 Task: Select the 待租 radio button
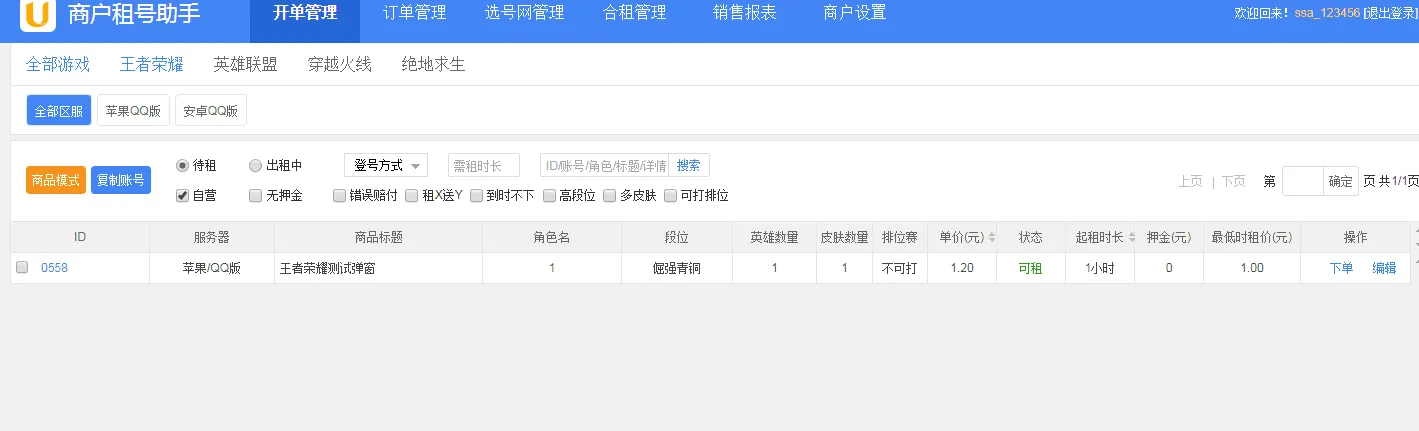182,166
